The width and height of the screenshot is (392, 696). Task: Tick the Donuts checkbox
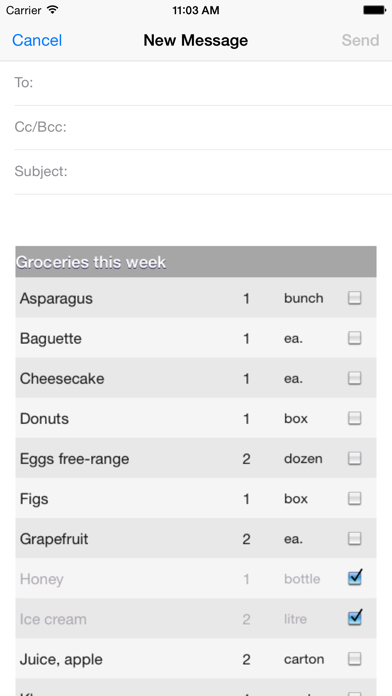(x=354, y=418)
